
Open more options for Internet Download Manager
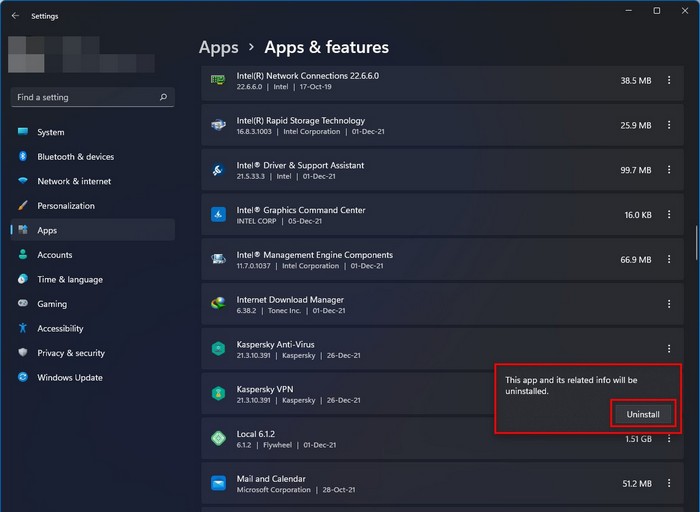669,304
